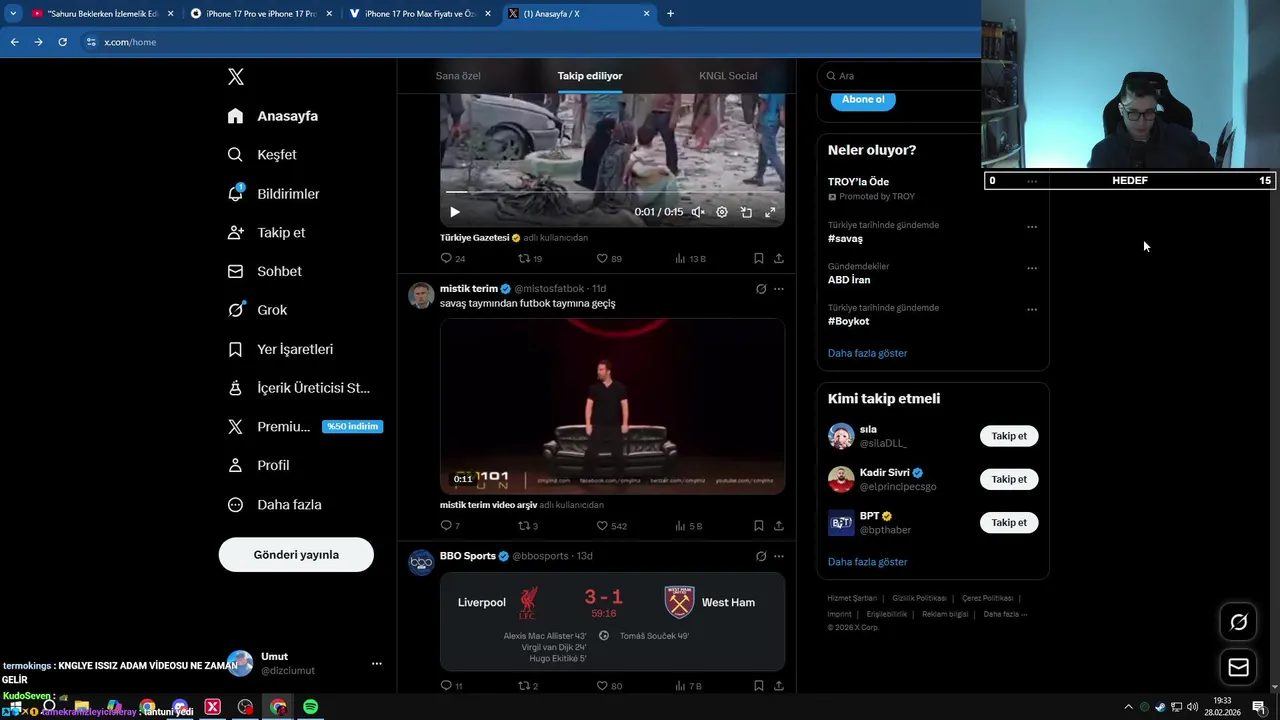Open video settings gear icon
Viewport: 1280px width, 720px height.
[722, 212]
